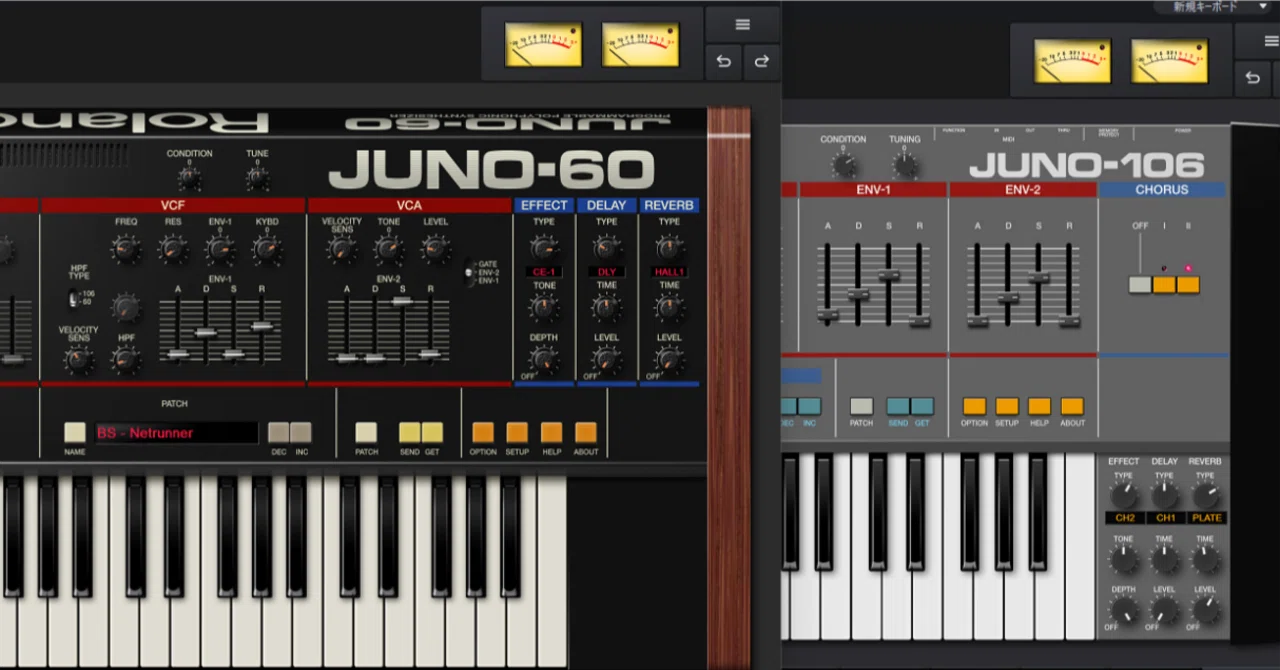Enable chorus II on JUNO-106
This screenshot has width=1280, height=670.
tap(1188, 284)
